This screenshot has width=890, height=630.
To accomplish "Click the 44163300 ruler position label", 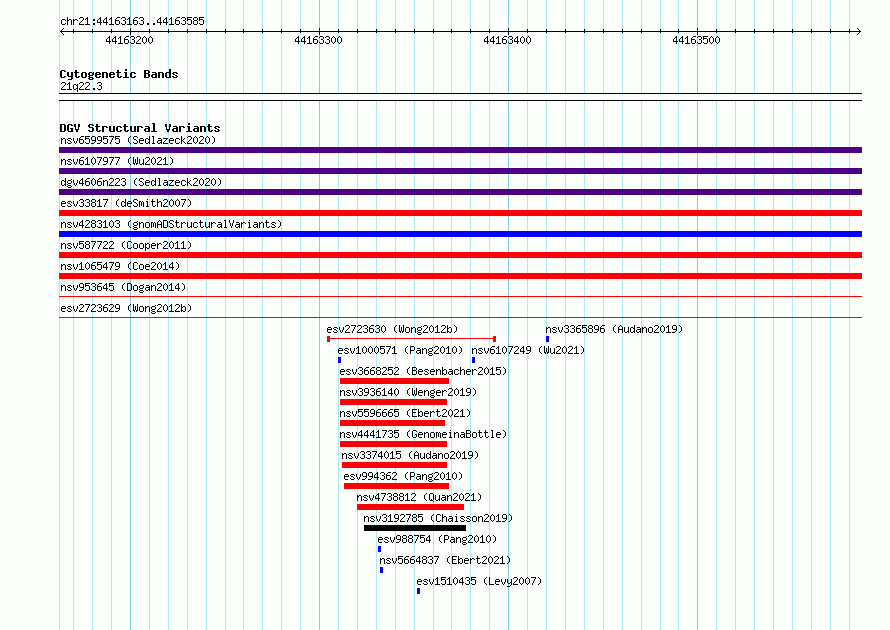I will [x=318, y=40].
